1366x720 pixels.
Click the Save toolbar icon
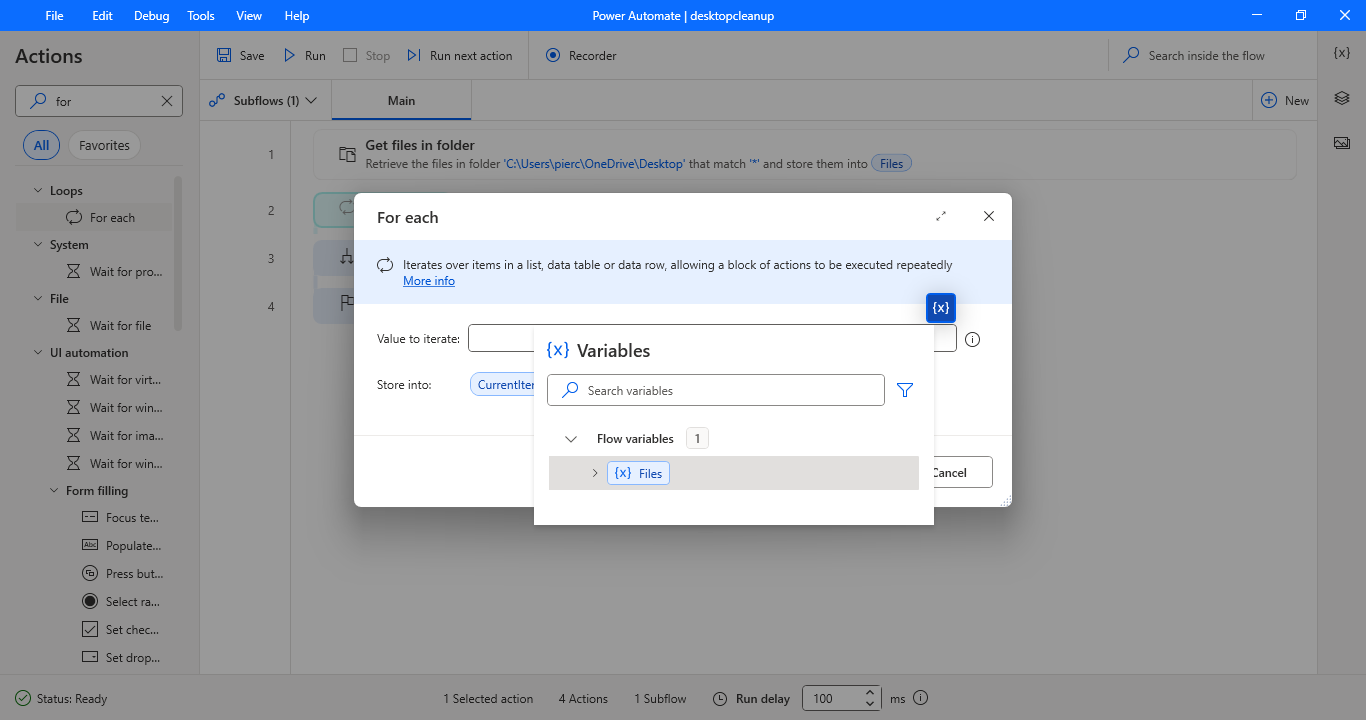tap(225, 56)
